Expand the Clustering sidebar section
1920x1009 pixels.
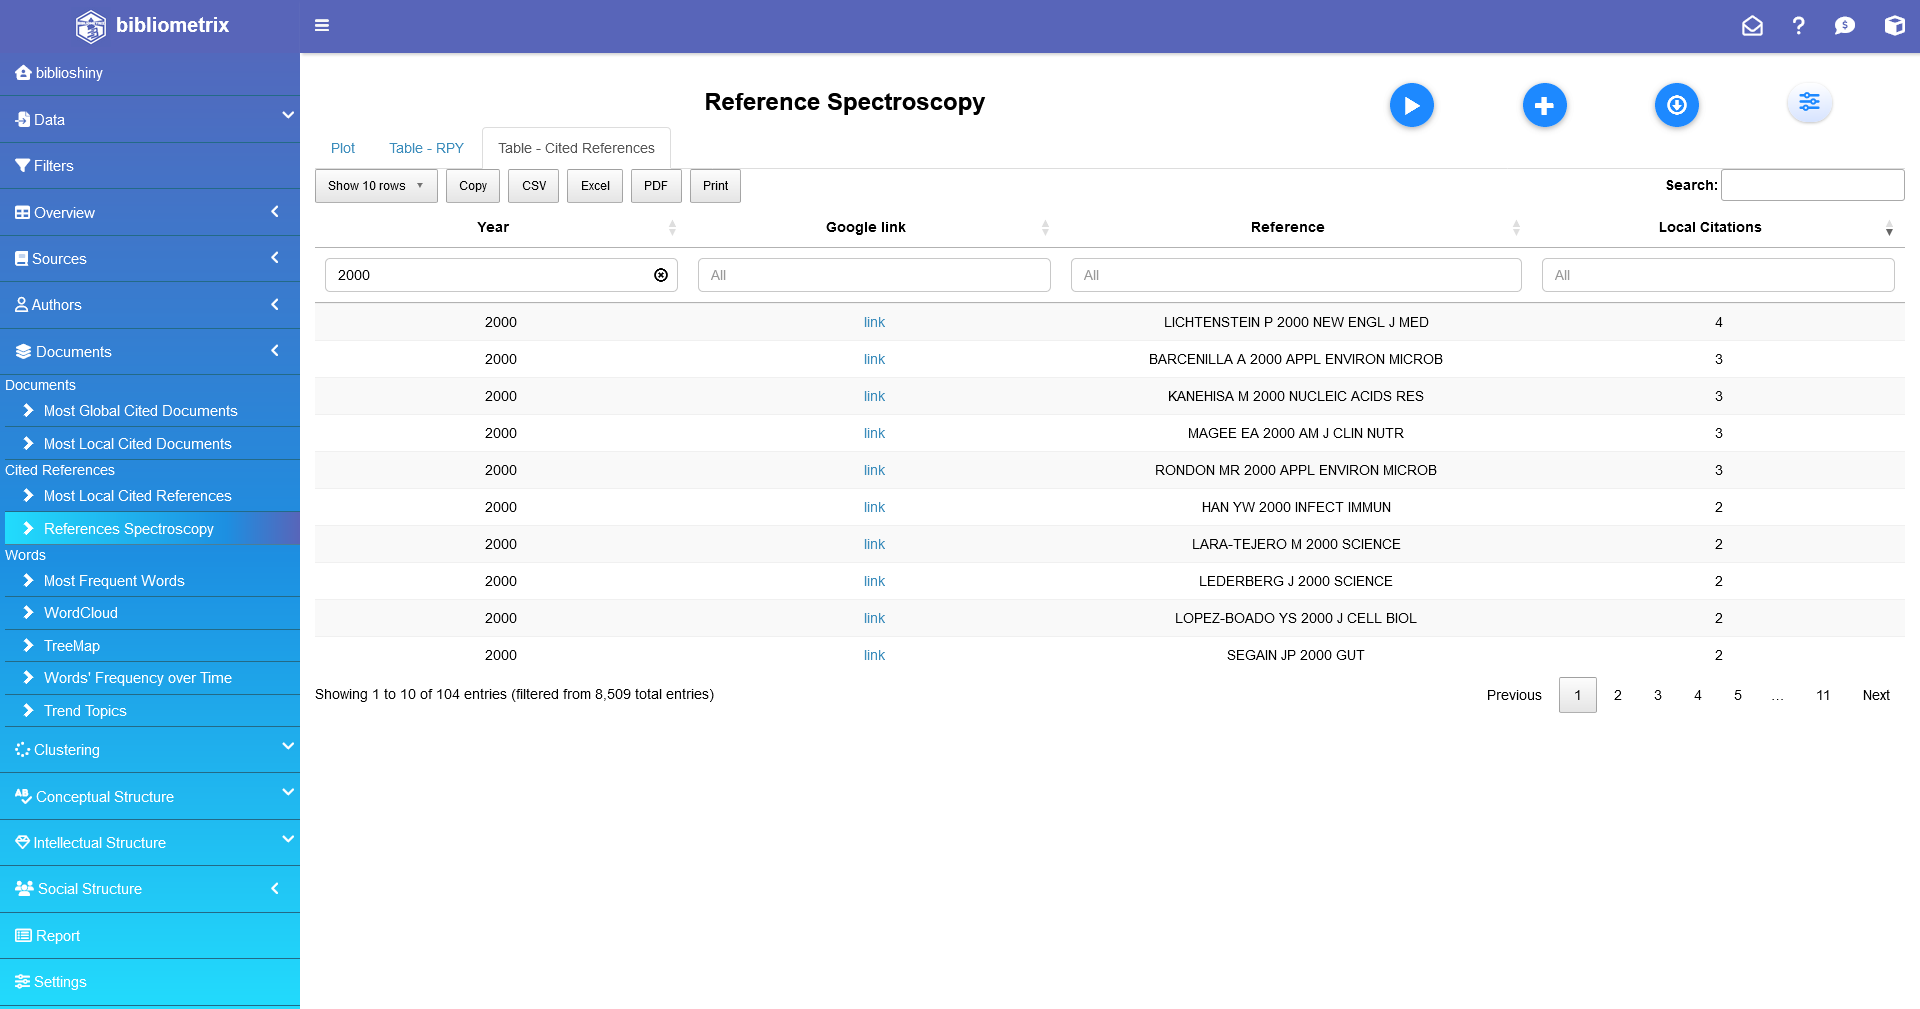(150, 750)
